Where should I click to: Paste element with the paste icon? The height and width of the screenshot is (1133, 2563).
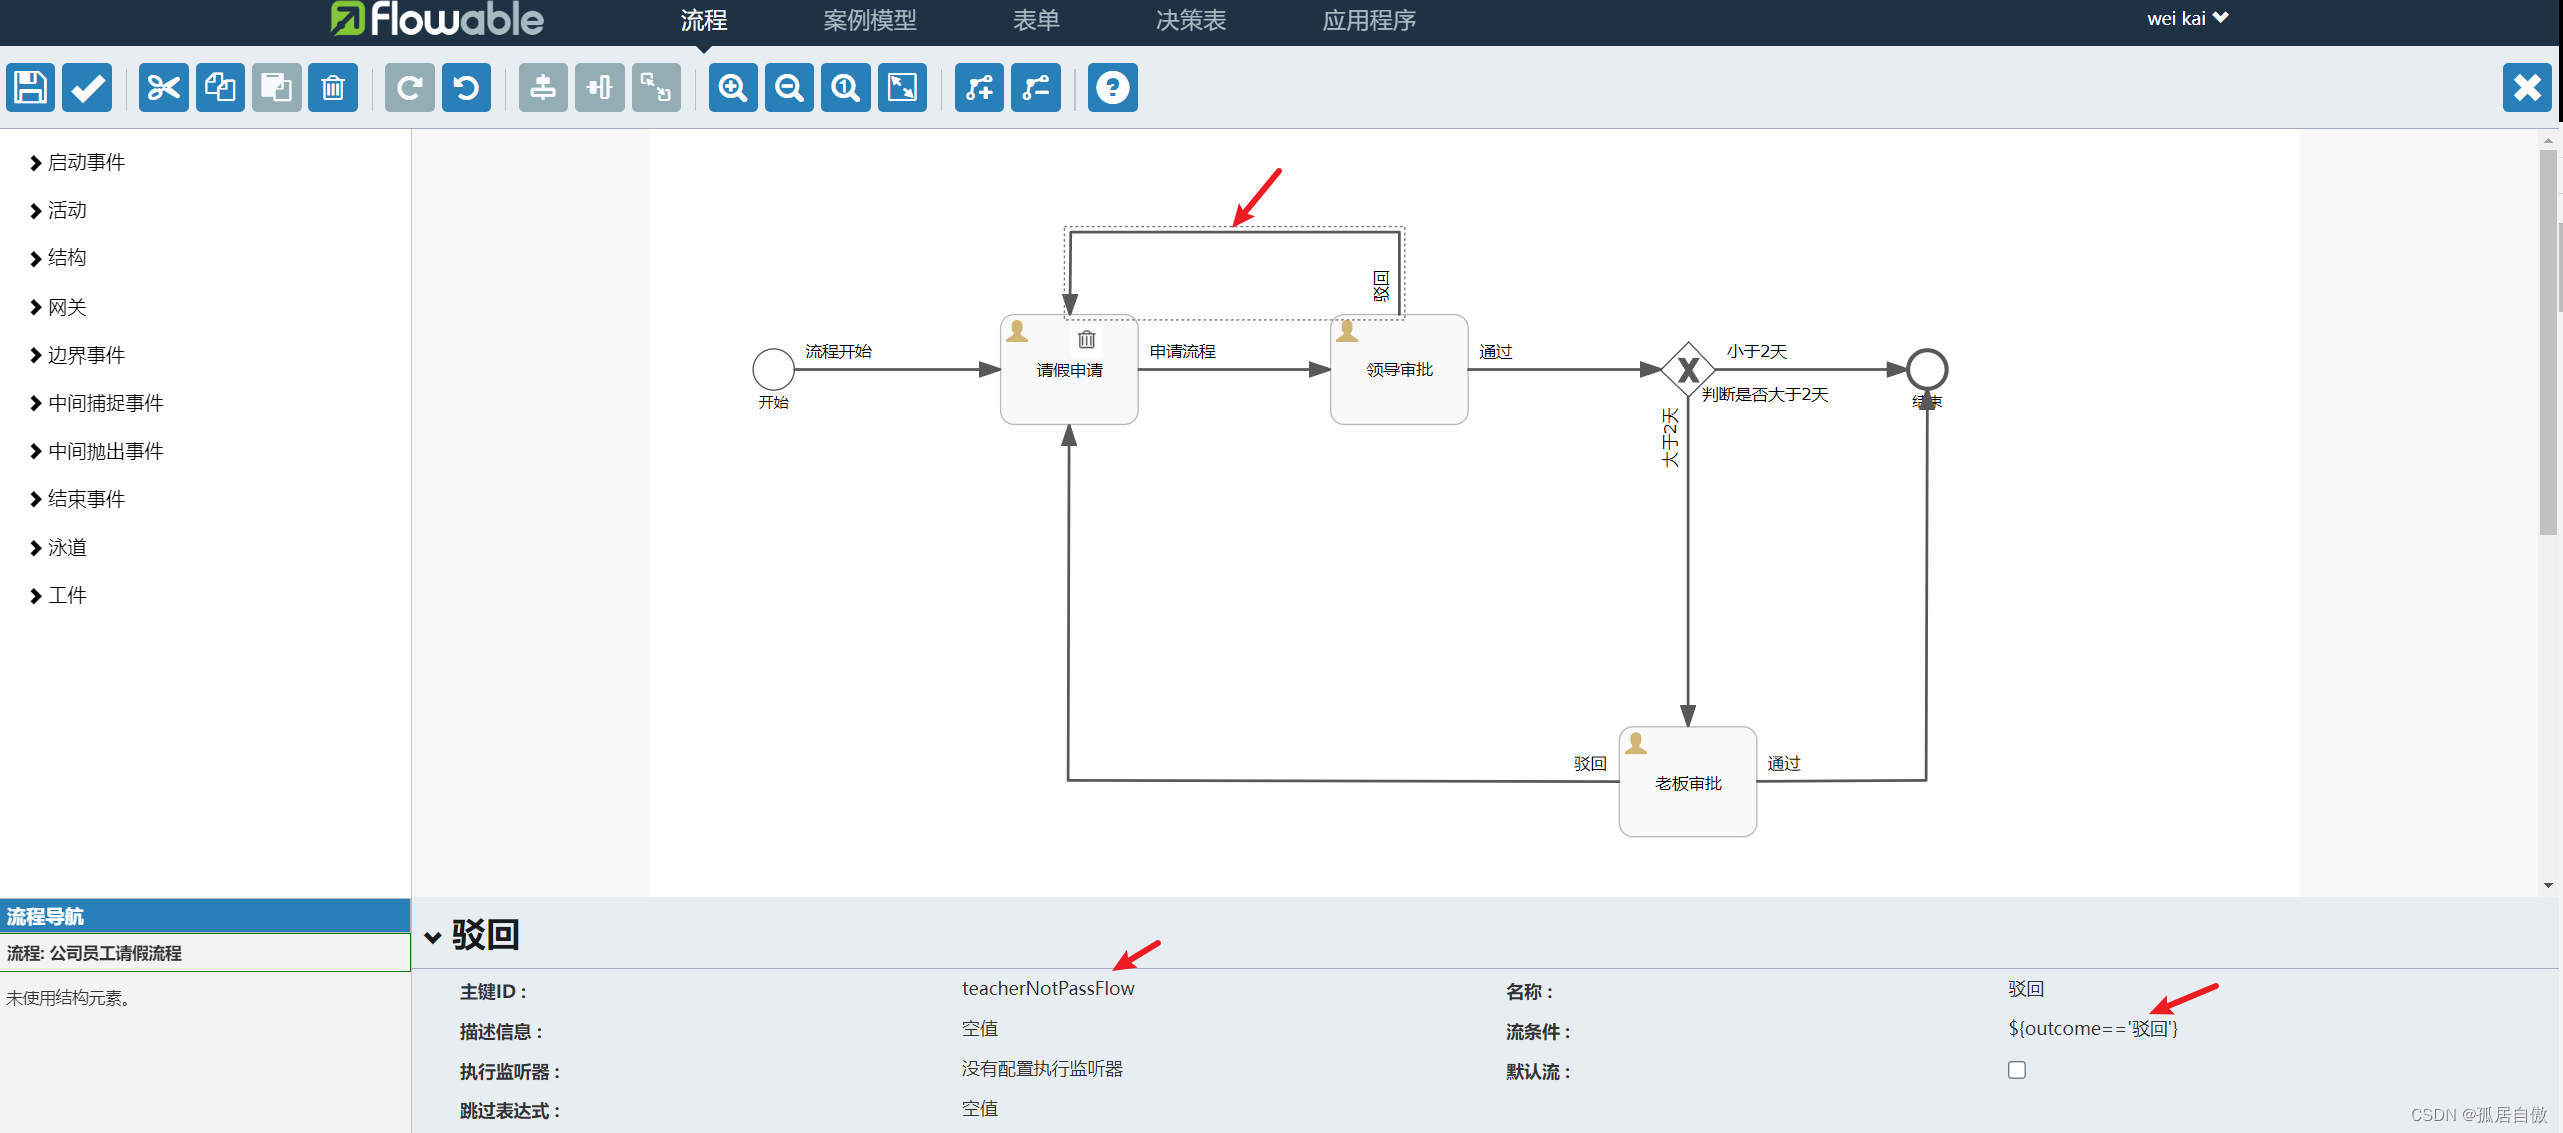[277, 88]
